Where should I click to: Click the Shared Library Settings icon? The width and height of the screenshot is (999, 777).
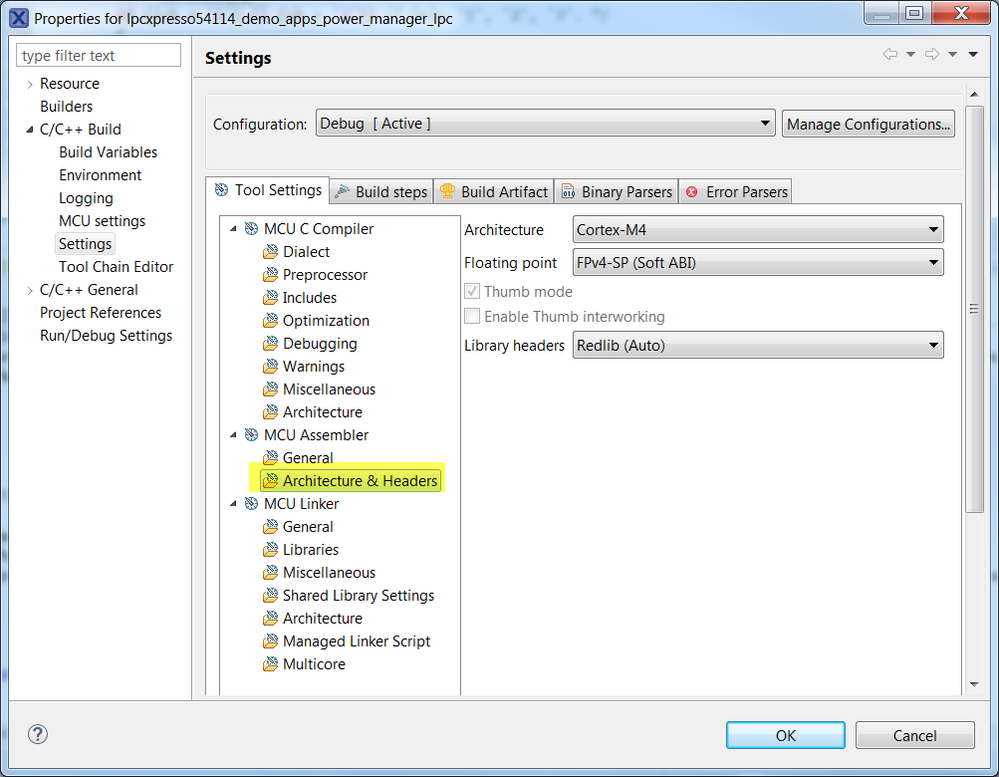271,595
